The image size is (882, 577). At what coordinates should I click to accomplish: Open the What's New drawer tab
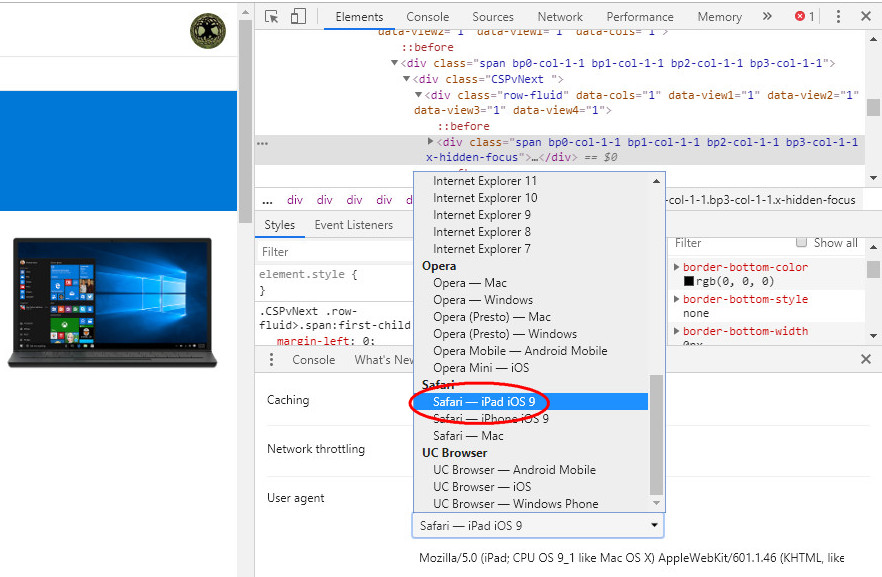coord(384,360)
